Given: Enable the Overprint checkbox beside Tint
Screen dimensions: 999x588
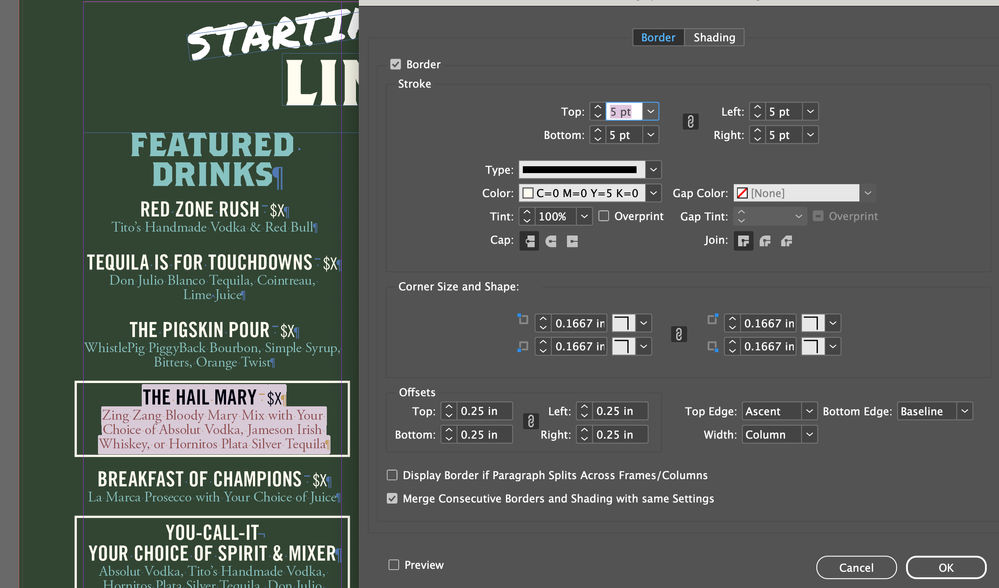Looking at the screenshot, I should click(604, 216).
